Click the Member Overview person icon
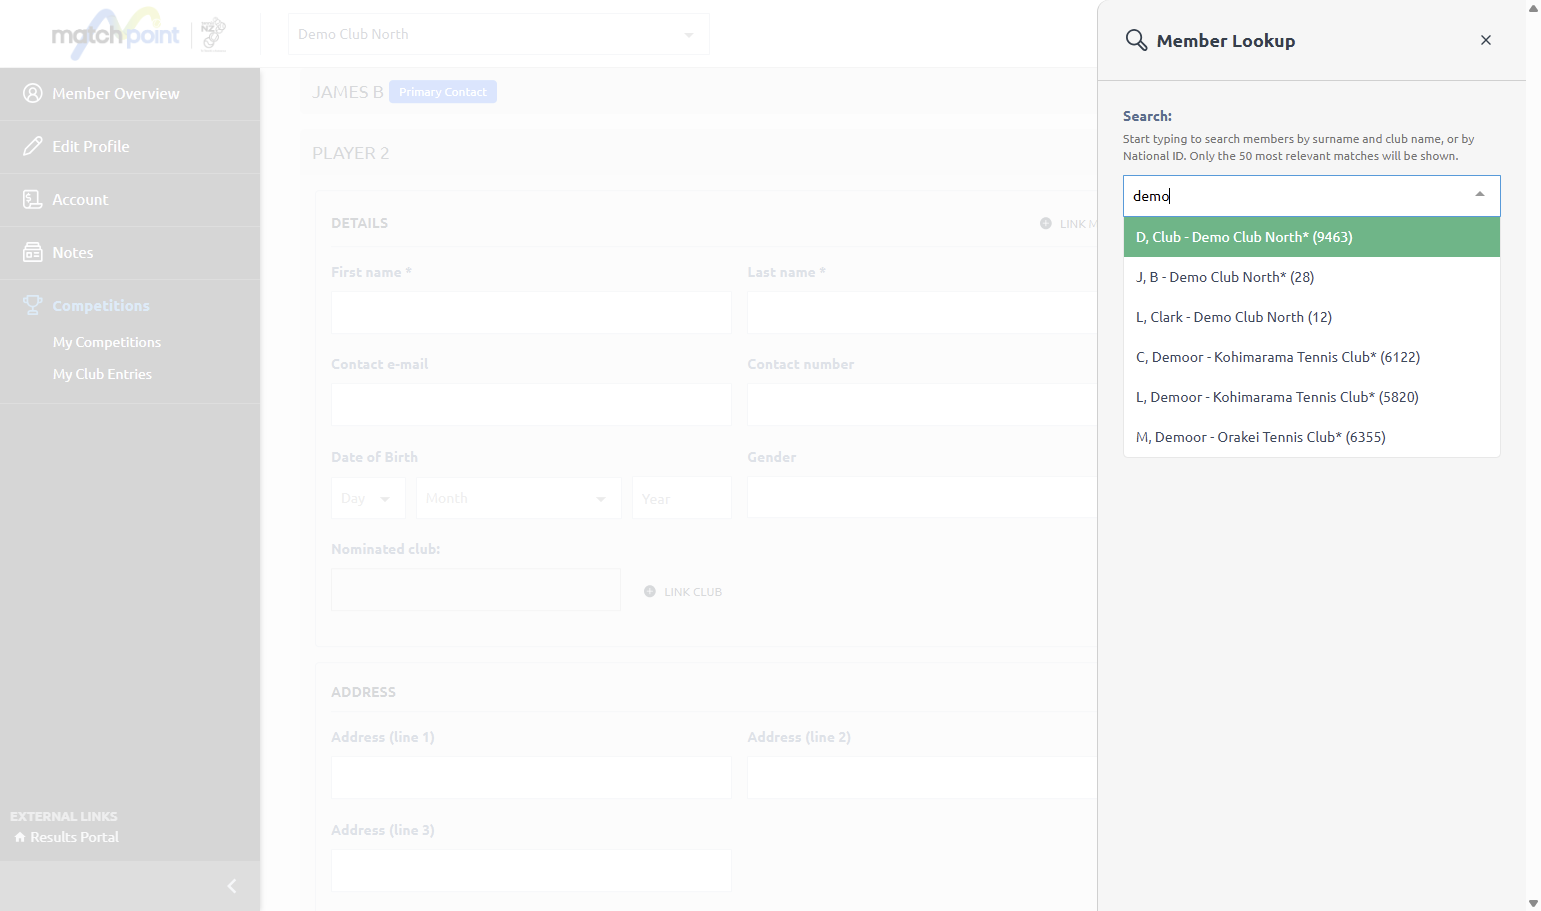Viewport: 1541px width, 911px height. pyautogui.click(x=33, y=93)
